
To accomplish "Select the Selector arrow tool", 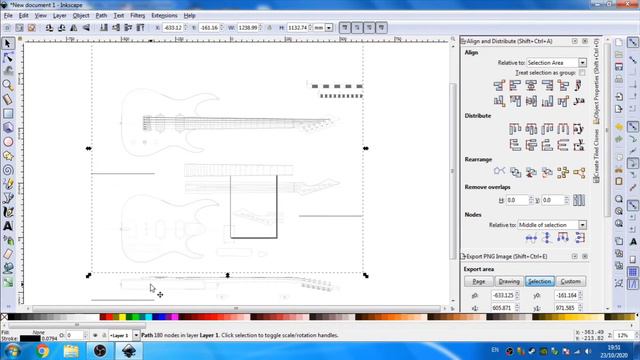I will coord(8,43).
